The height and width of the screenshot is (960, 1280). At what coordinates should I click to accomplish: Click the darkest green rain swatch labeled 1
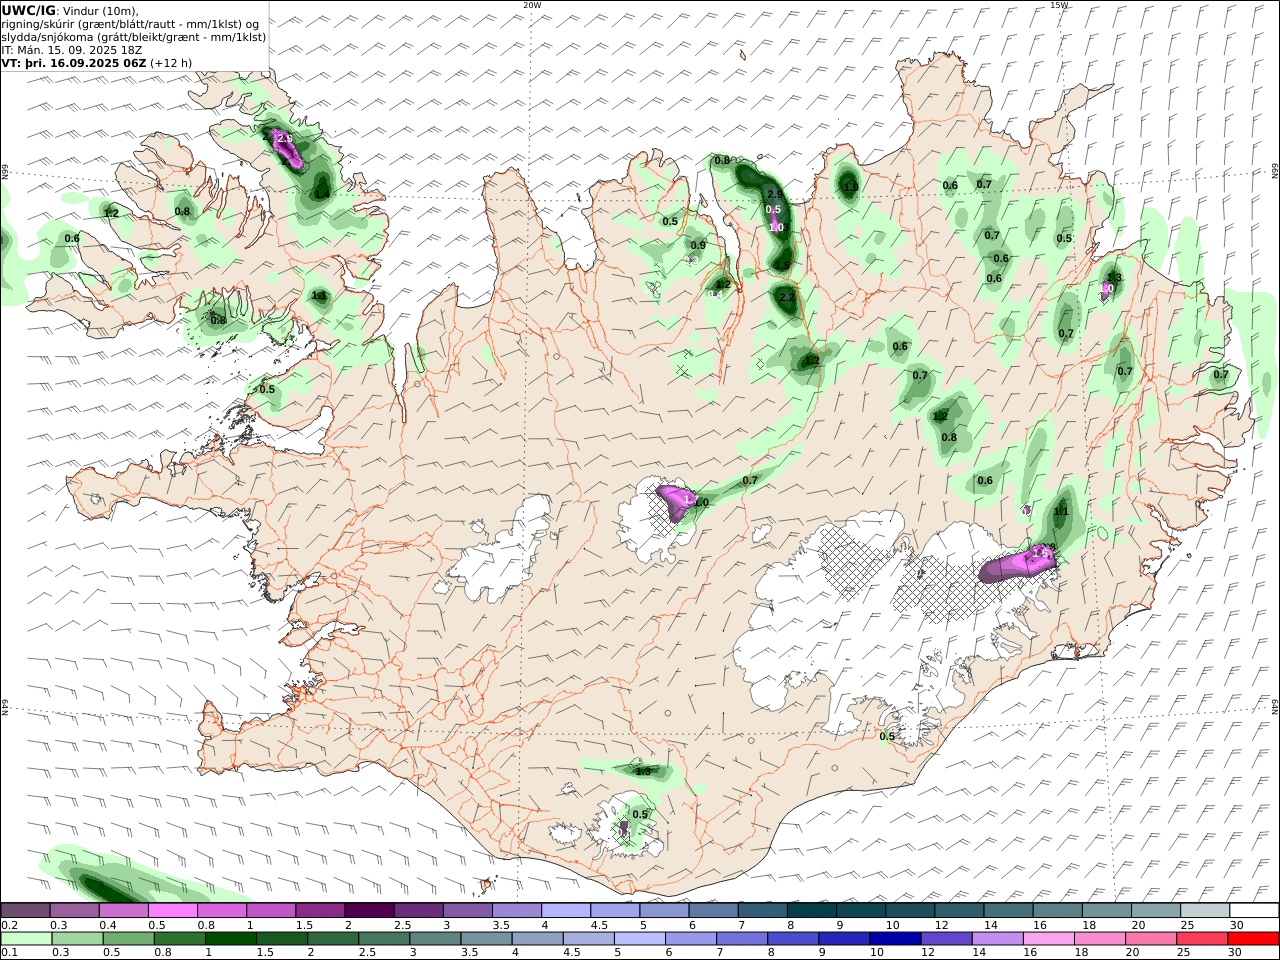pos(230,939)
